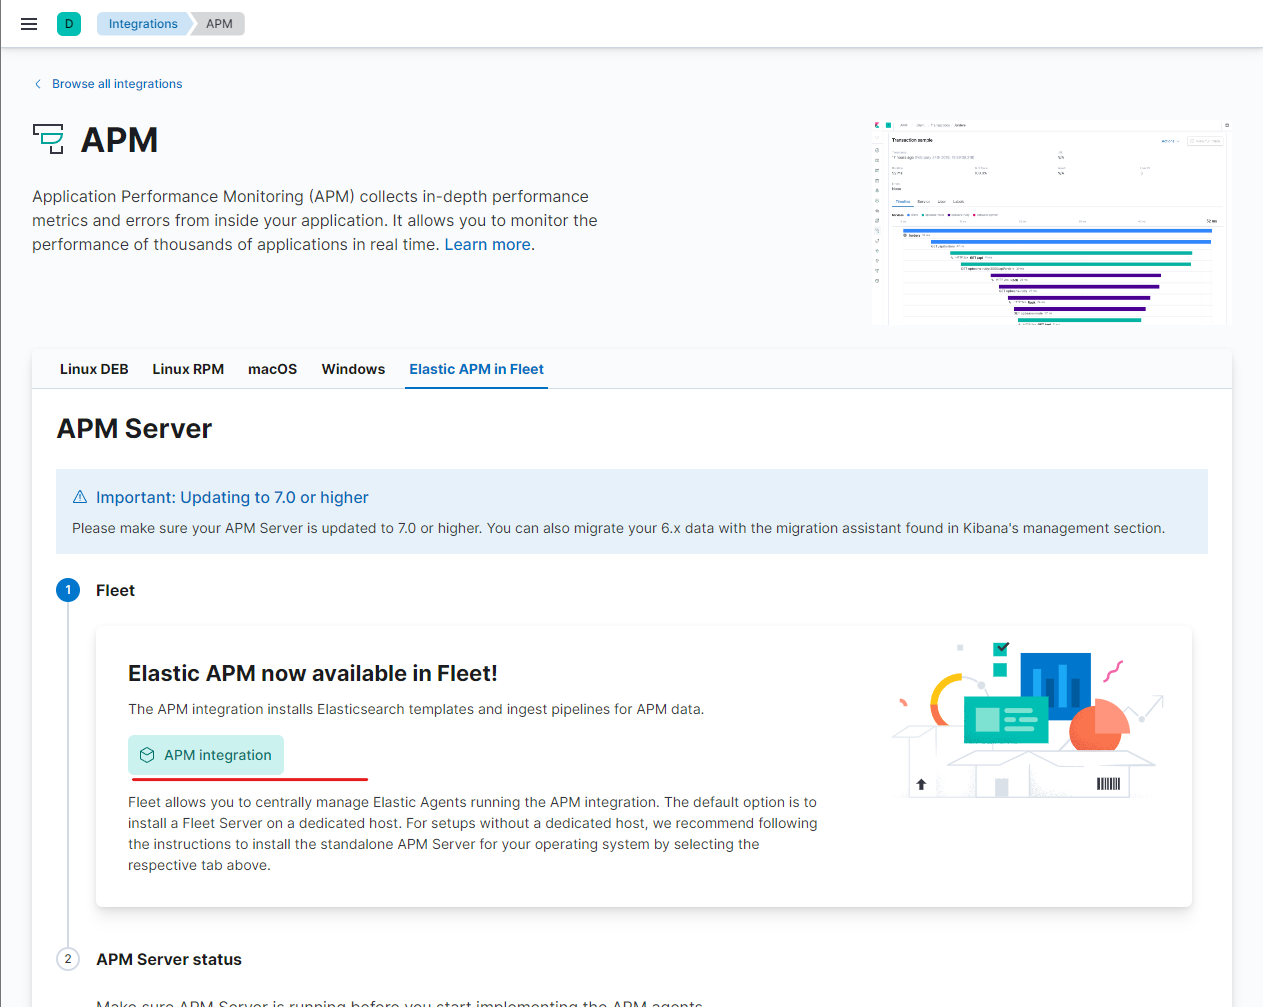Switch to the macOS tab
This screenshot has height=1007, width=1263.
(273, 369)
